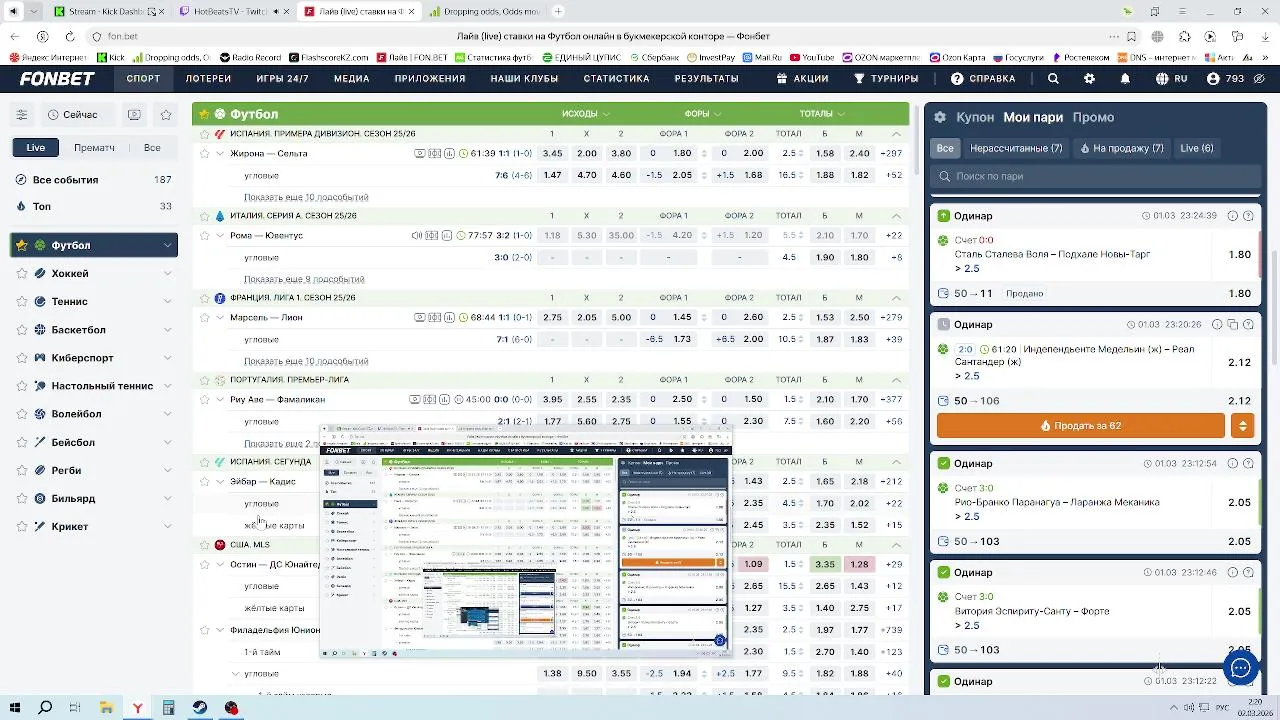Collapse Жирона — Сельта sub-events

[220, 154]
